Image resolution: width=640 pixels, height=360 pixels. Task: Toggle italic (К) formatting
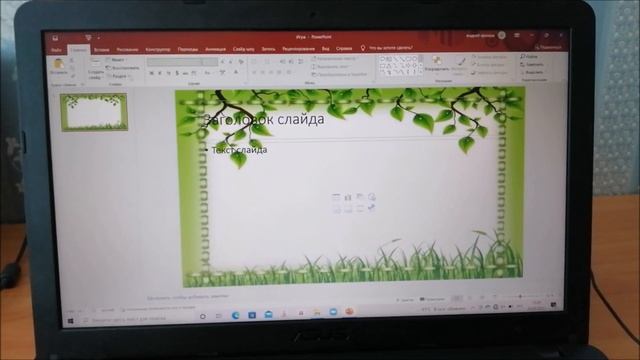pos(160,73)
